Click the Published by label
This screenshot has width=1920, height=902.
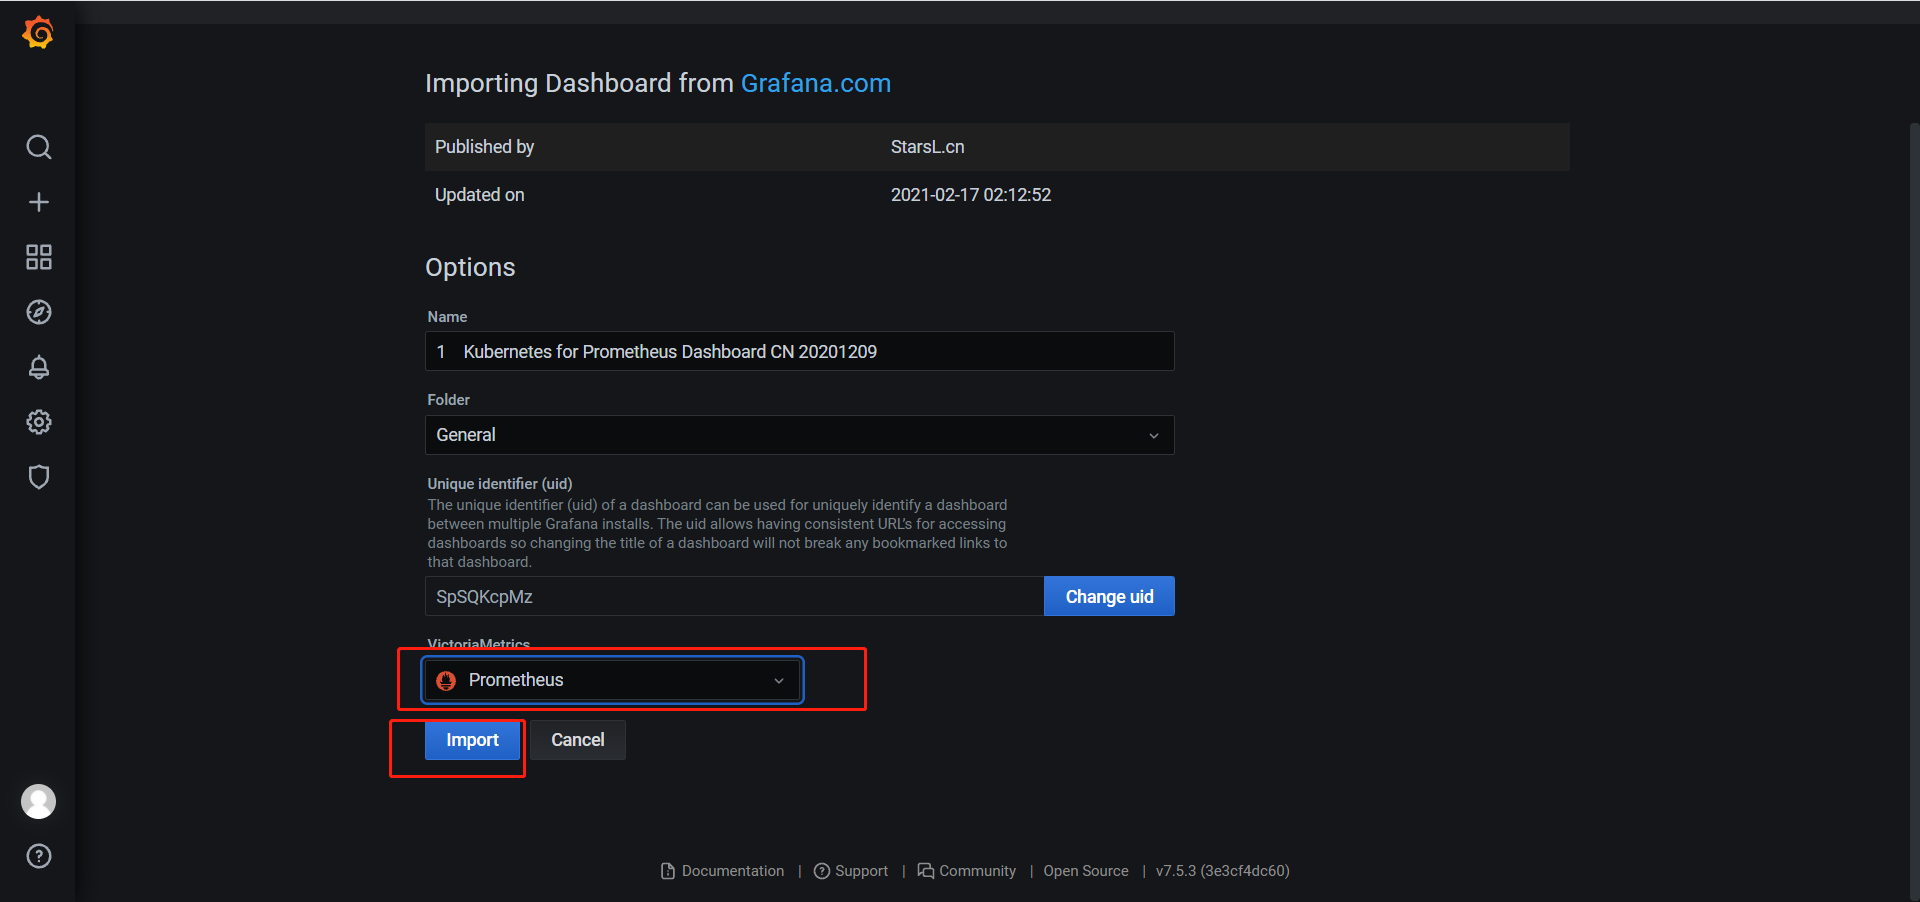coord(485,147)
